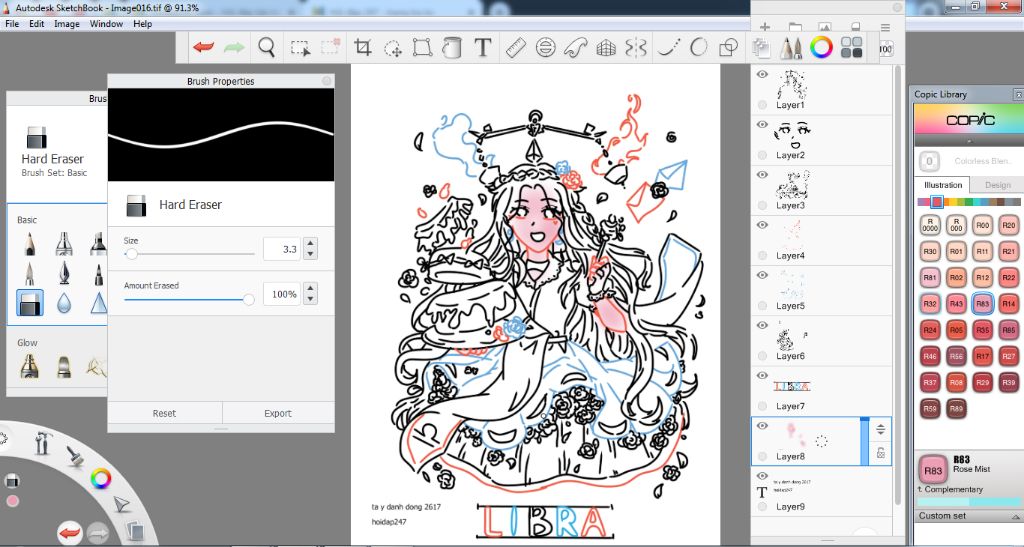
Task: Toggle visibility of Layer5
Action: click(762, 275)
